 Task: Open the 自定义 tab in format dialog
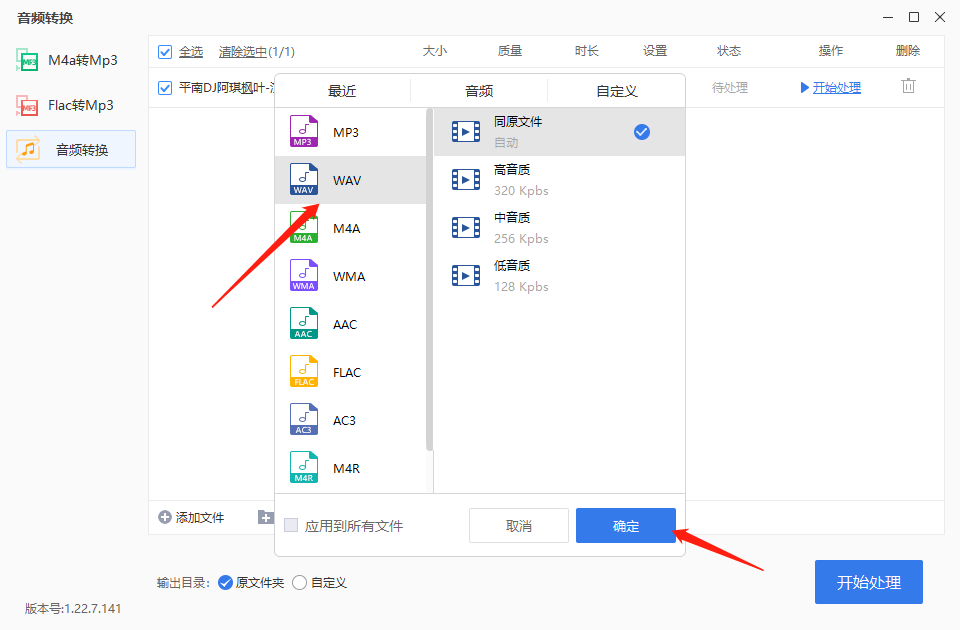(x=617, y=91)
